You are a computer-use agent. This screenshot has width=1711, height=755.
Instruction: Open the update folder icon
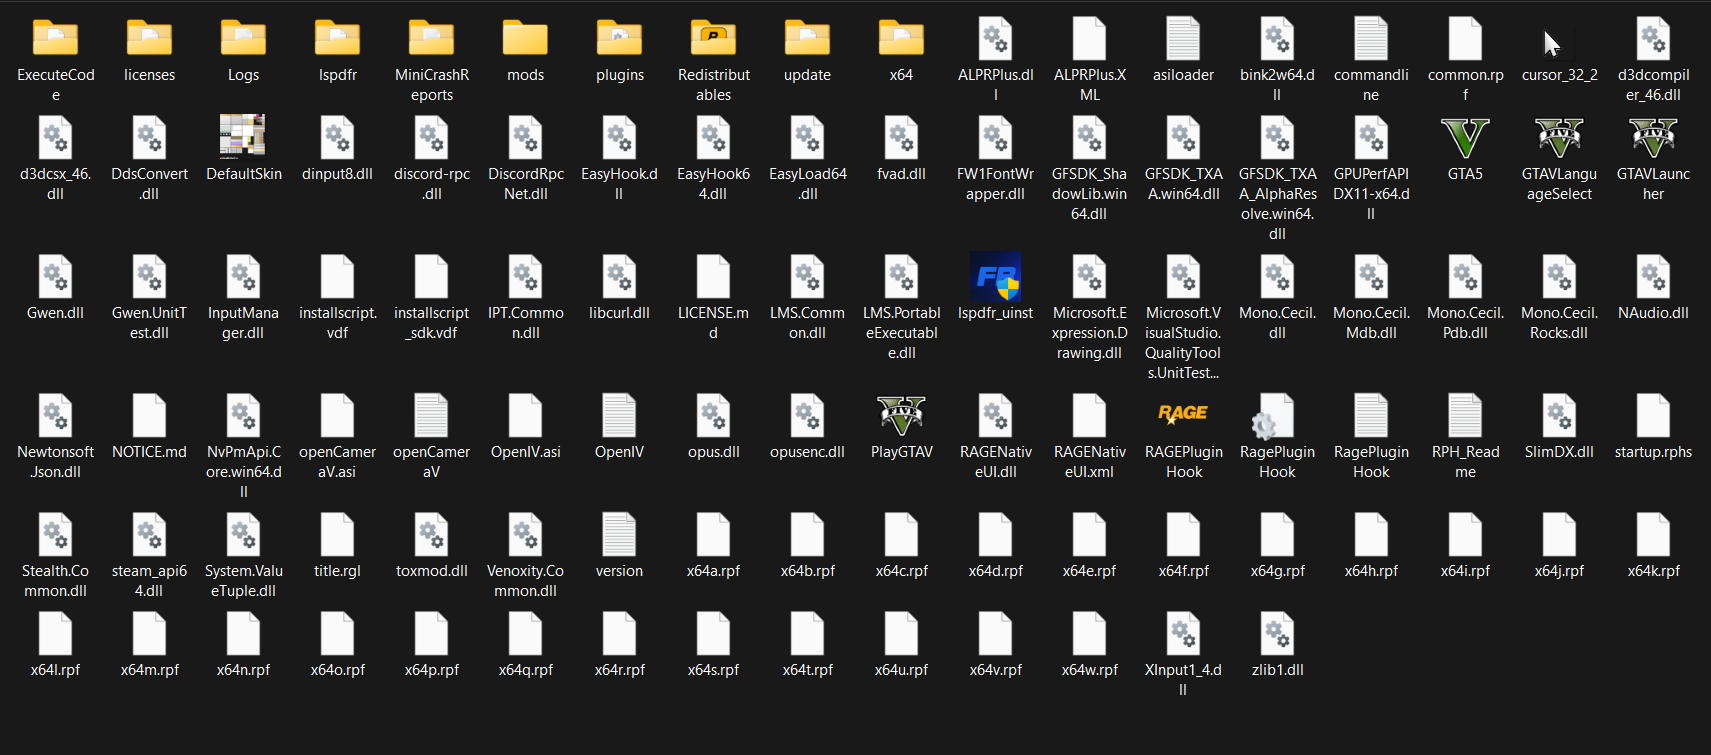(808, 38)
